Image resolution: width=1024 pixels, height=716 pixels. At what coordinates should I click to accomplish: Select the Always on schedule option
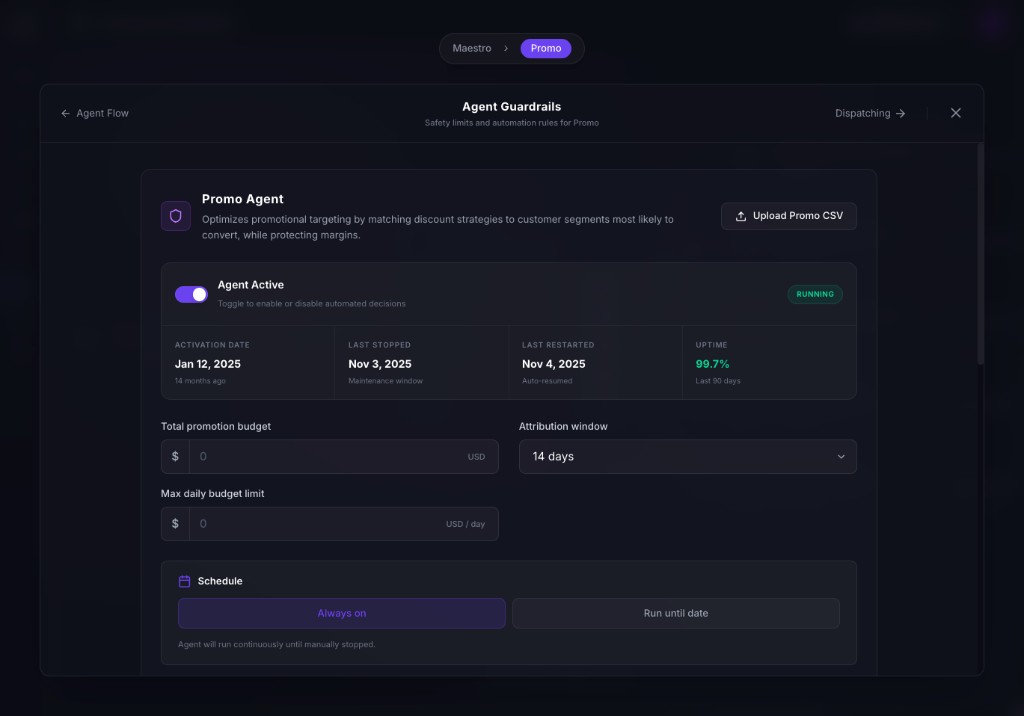341,613
